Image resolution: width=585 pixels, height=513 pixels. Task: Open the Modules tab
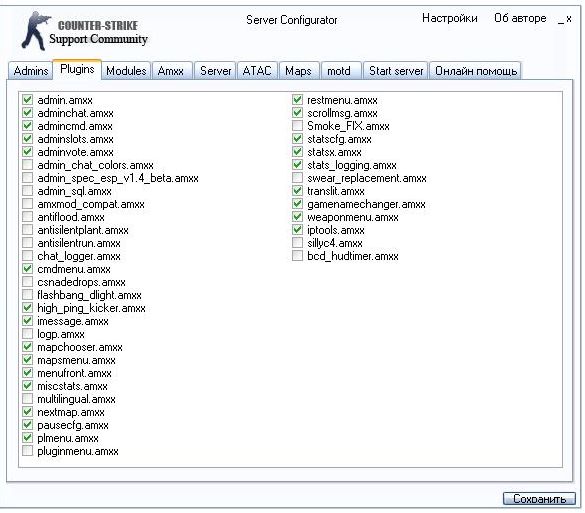pos(126,71)
